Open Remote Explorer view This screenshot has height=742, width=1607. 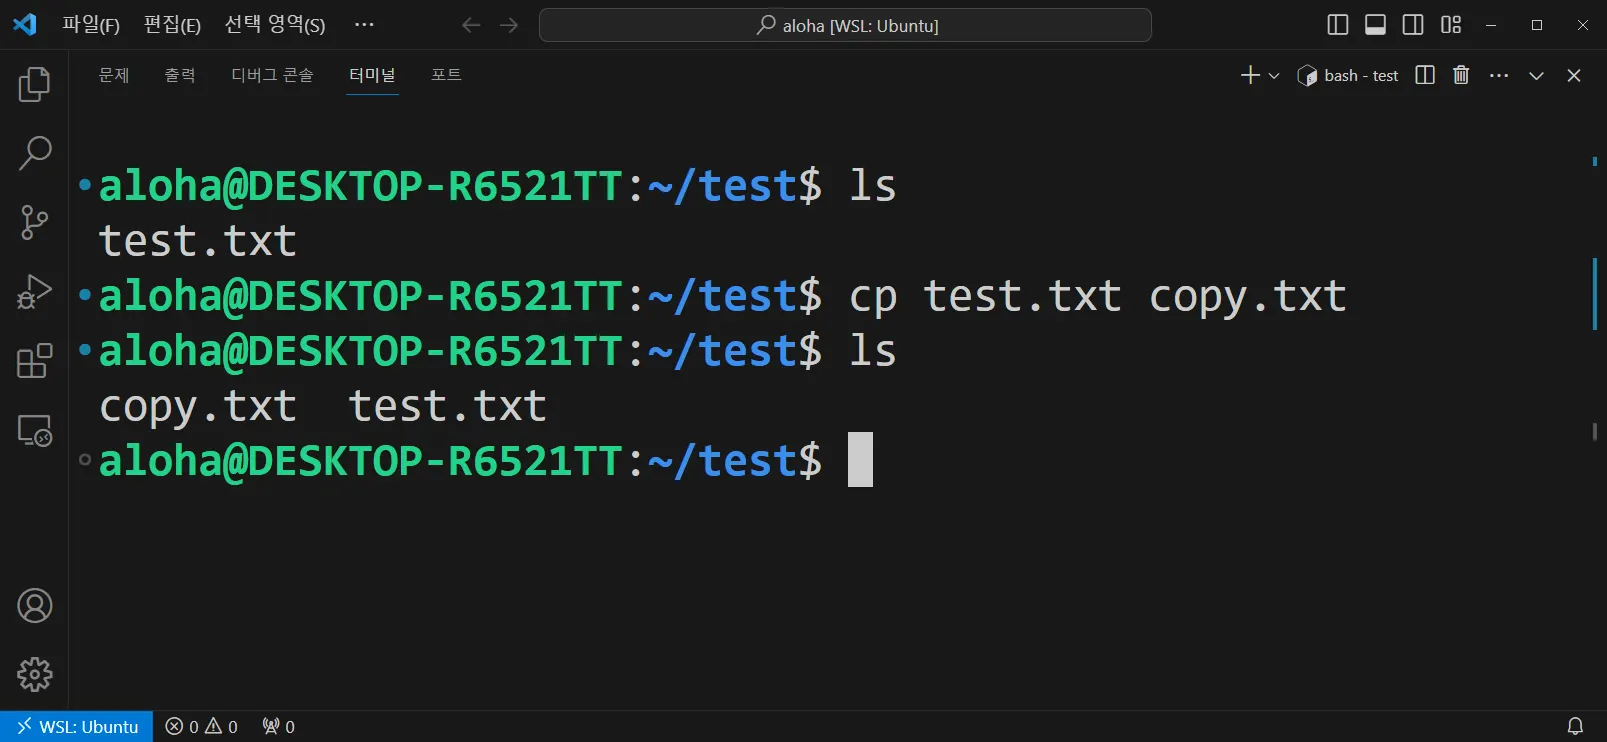coord(34,431)
